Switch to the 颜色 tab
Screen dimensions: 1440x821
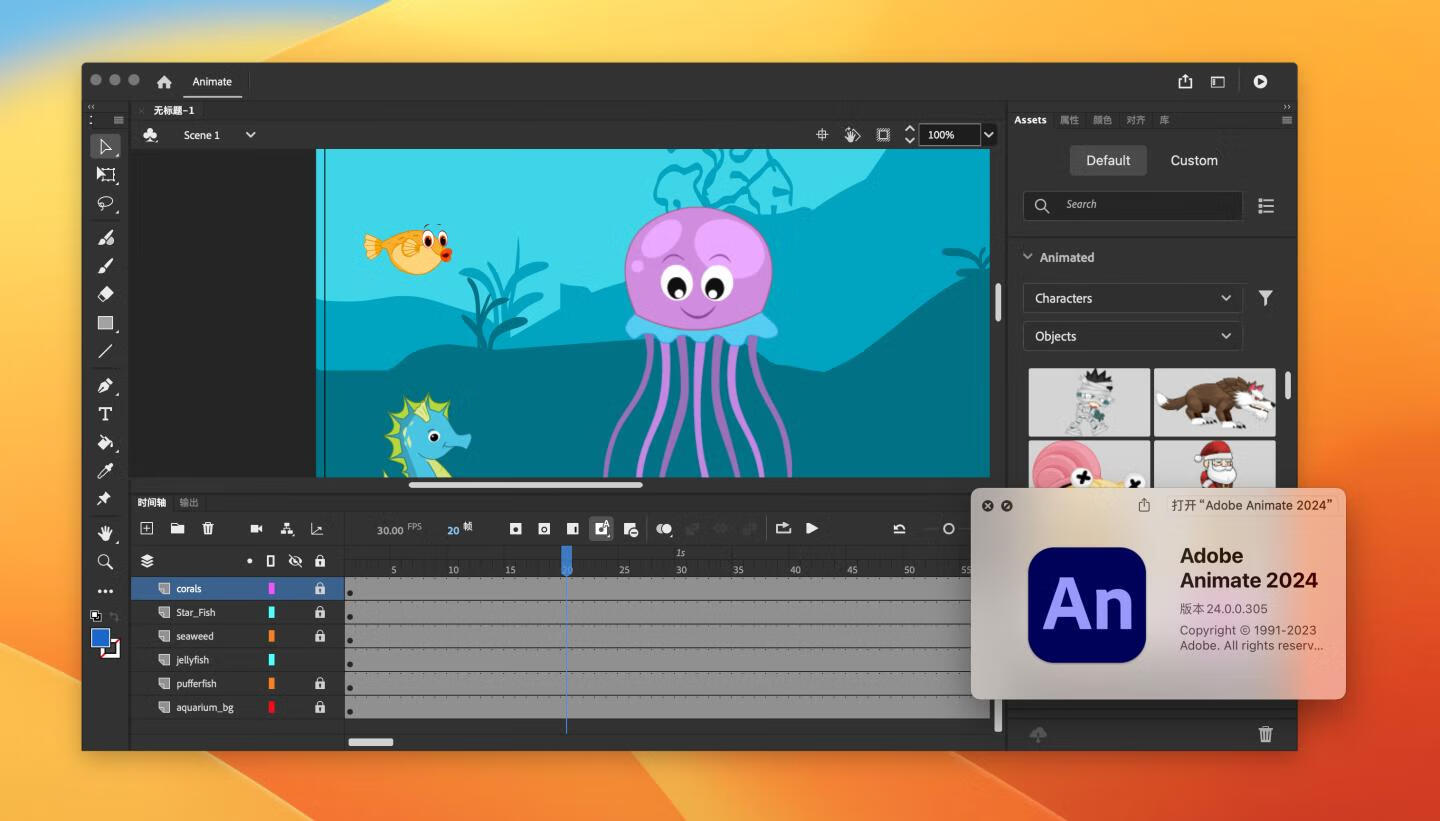(x=1102, y=120)
